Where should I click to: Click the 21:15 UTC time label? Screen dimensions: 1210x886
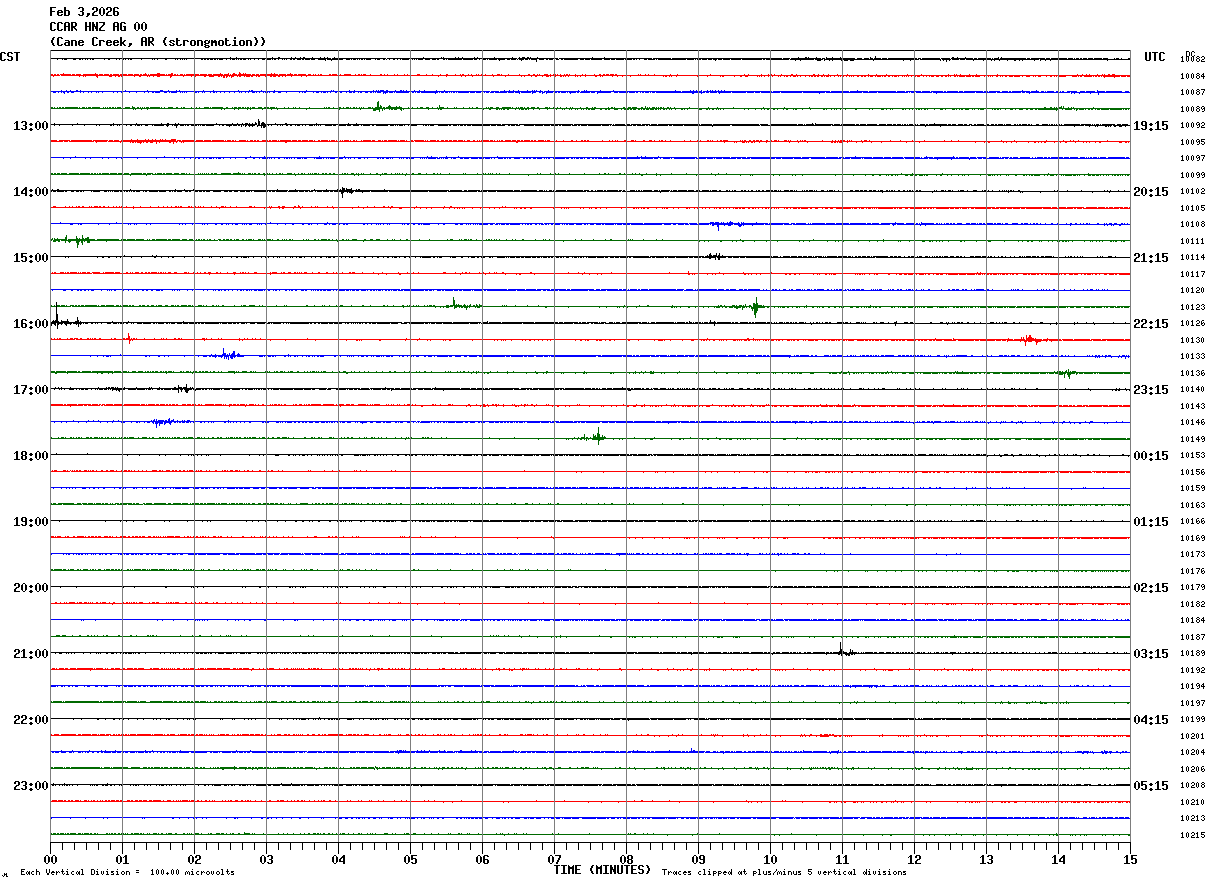pyautogui.click(x=1151, y=258)
